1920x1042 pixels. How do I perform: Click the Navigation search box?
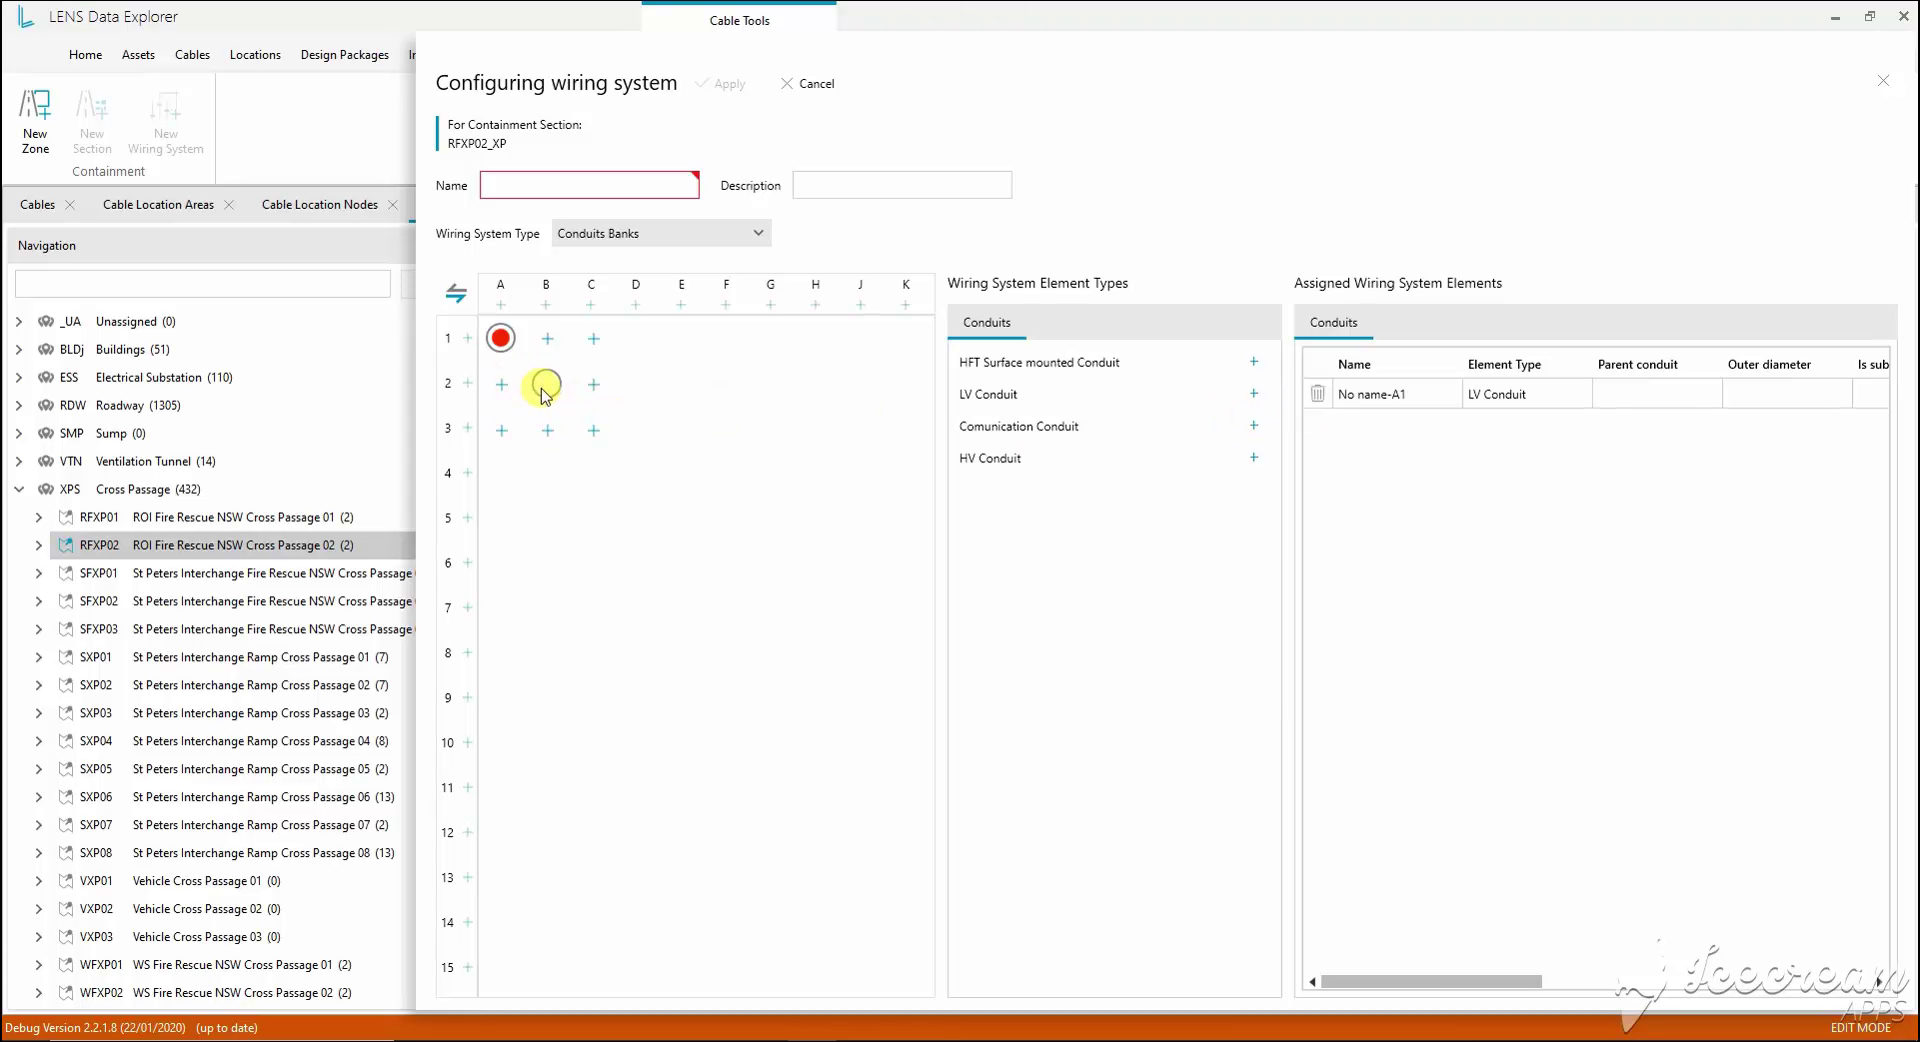(203, 284)
